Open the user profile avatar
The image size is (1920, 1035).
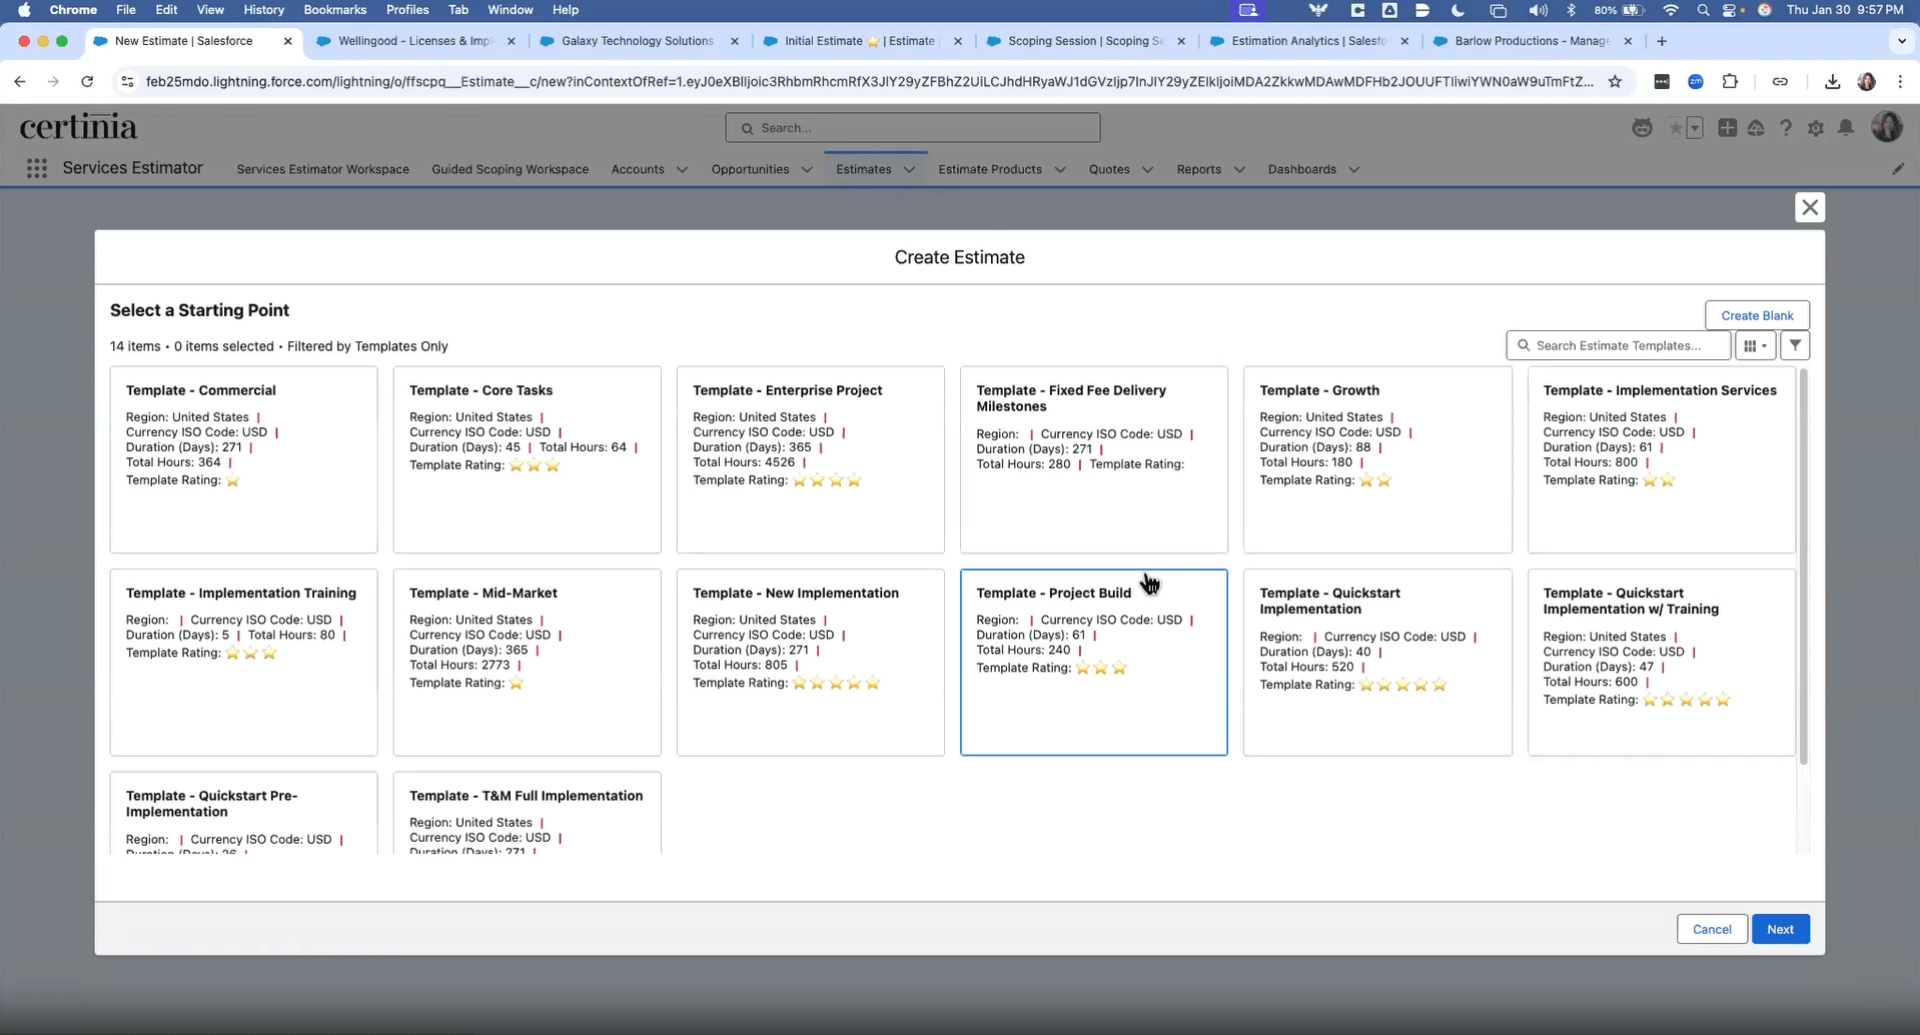click(x=1888, y=127)
